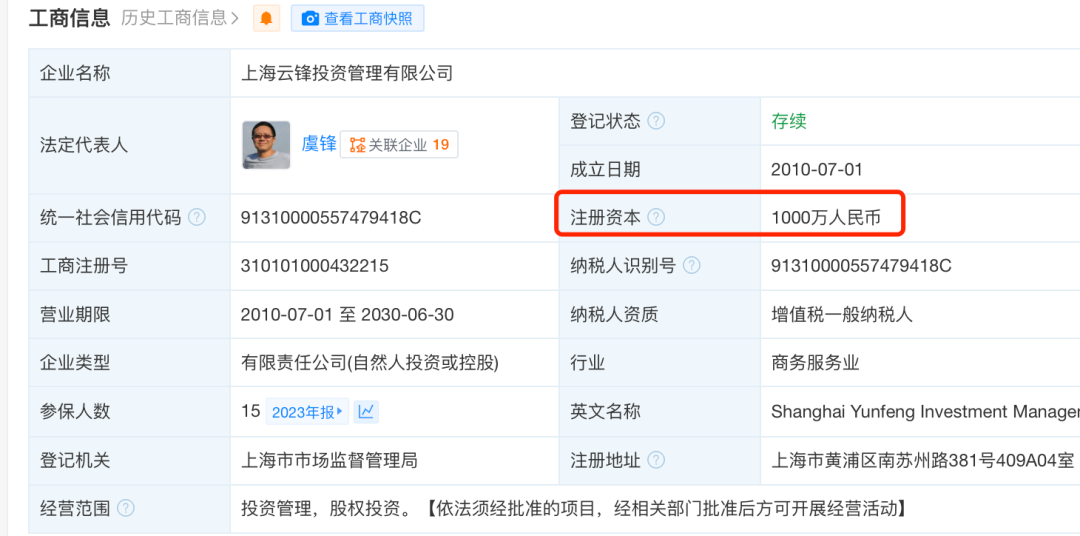
Task: Click help icon next to 统一社会信用代码
Action: (x=197, y=218)
